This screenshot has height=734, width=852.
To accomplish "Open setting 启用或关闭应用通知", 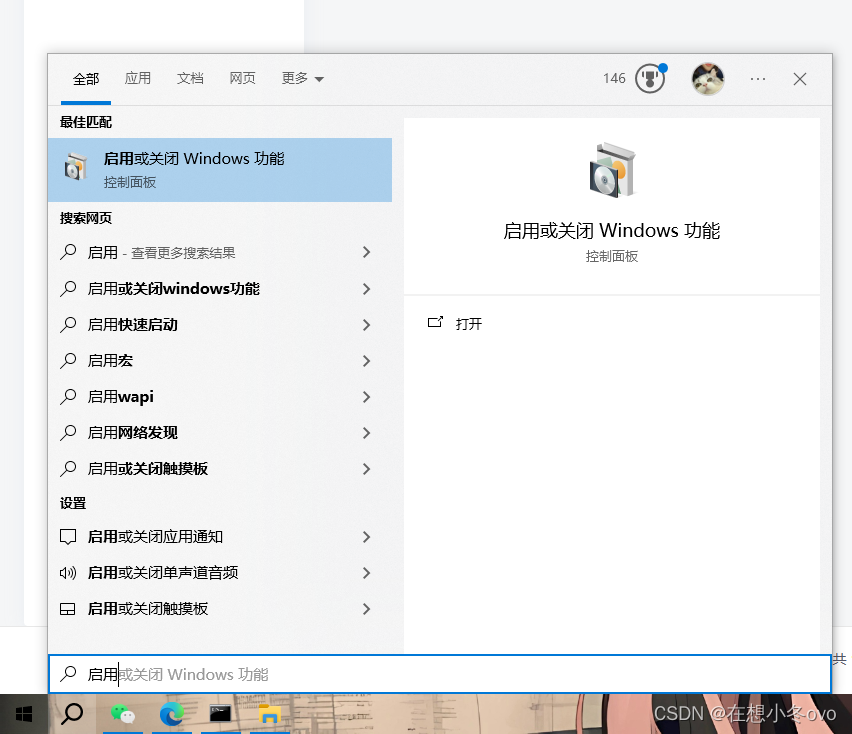I will click(220, 537).
